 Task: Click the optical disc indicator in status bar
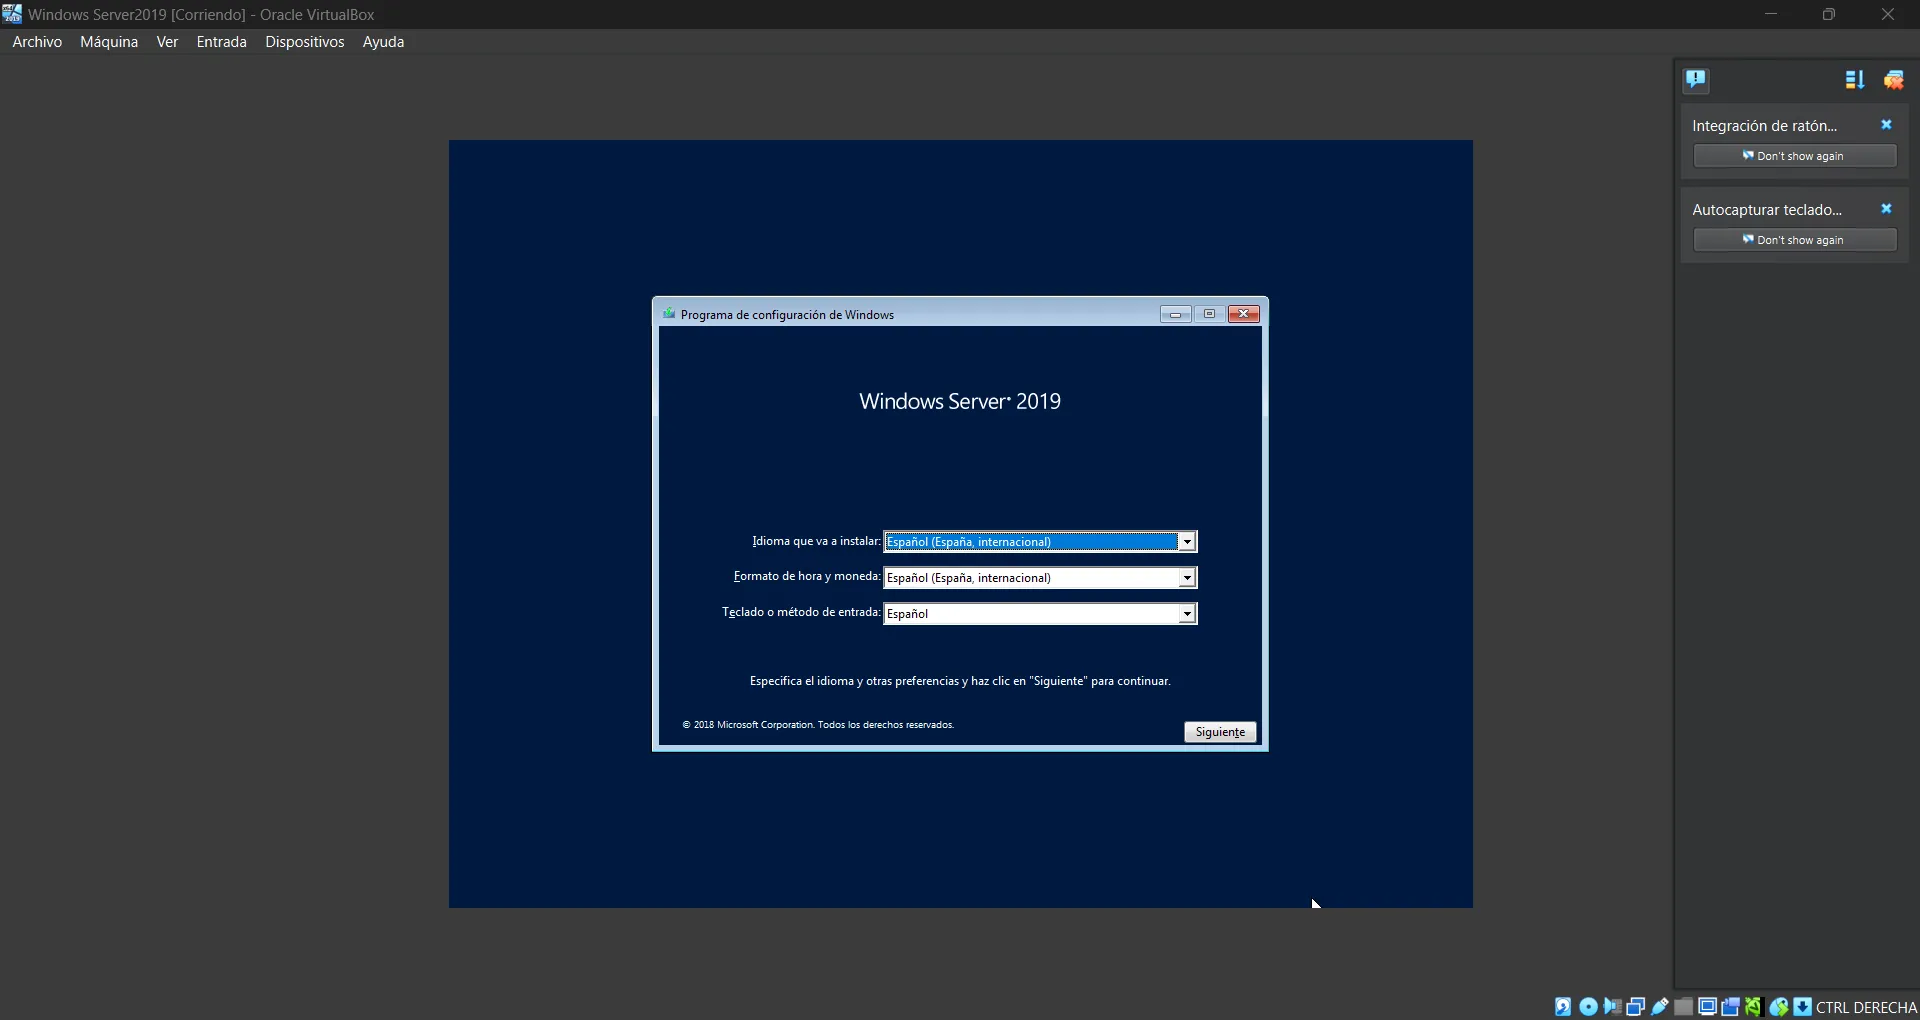[x=1588, y=1007]
